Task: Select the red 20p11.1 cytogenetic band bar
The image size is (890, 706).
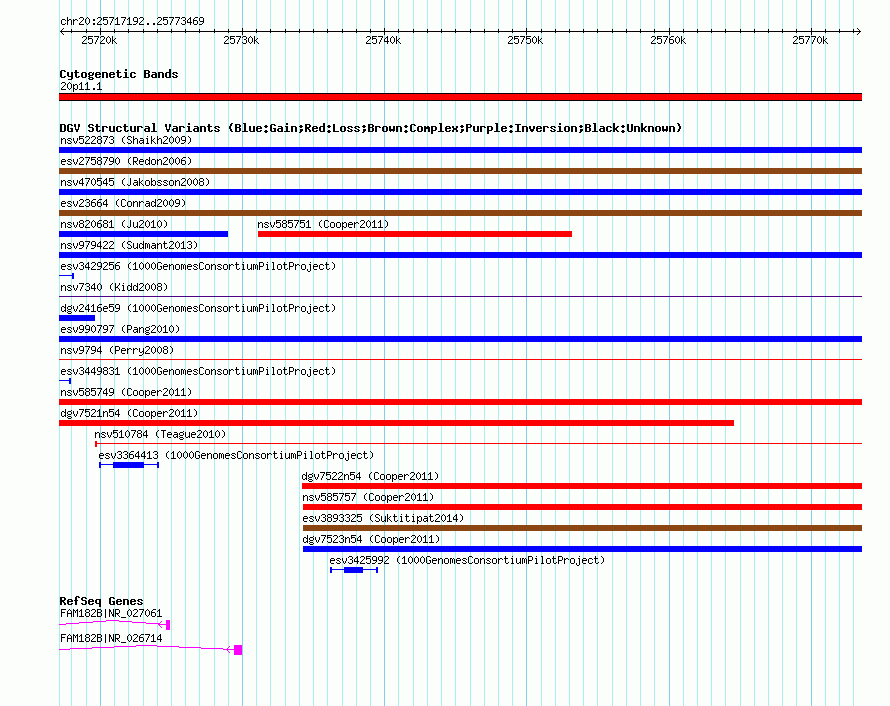Action: 460,97
